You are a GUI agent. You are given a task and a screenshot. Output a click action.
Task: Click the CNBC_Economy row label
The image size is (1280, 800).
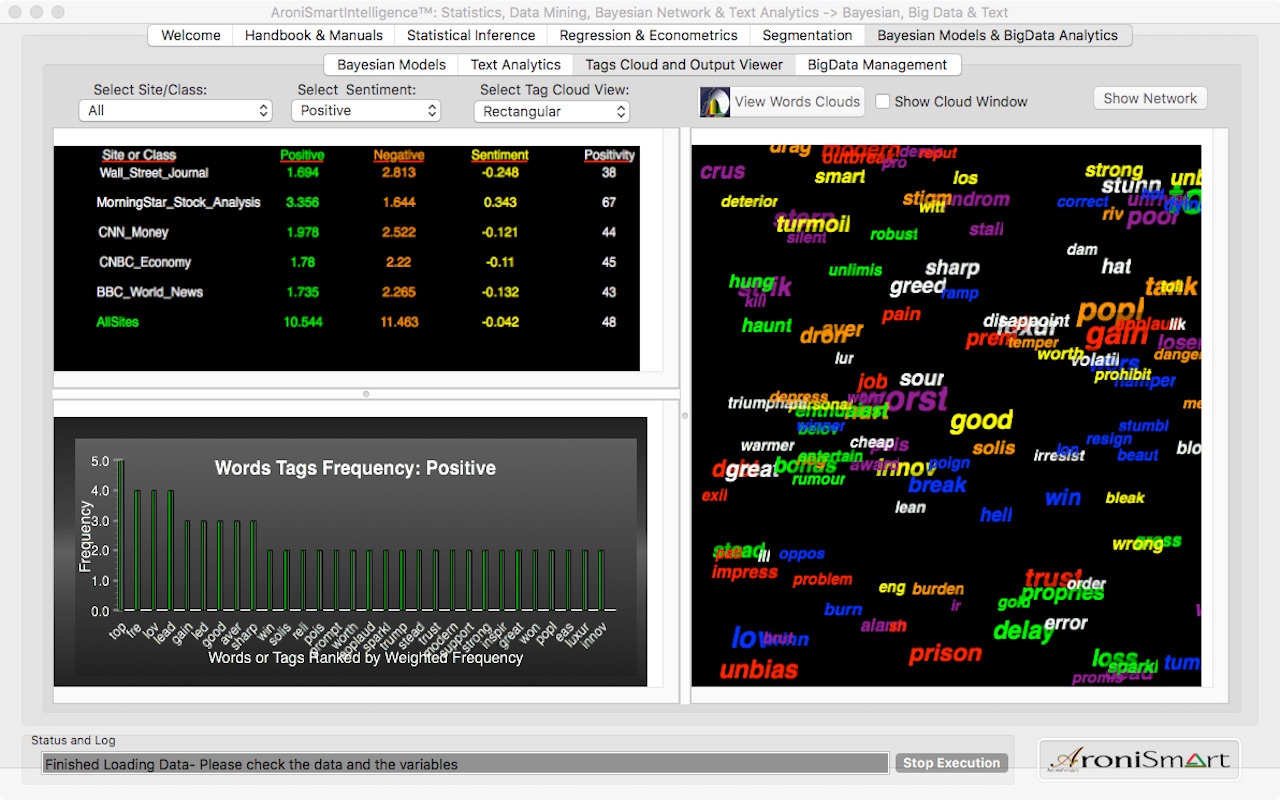(x=145, y=262)
